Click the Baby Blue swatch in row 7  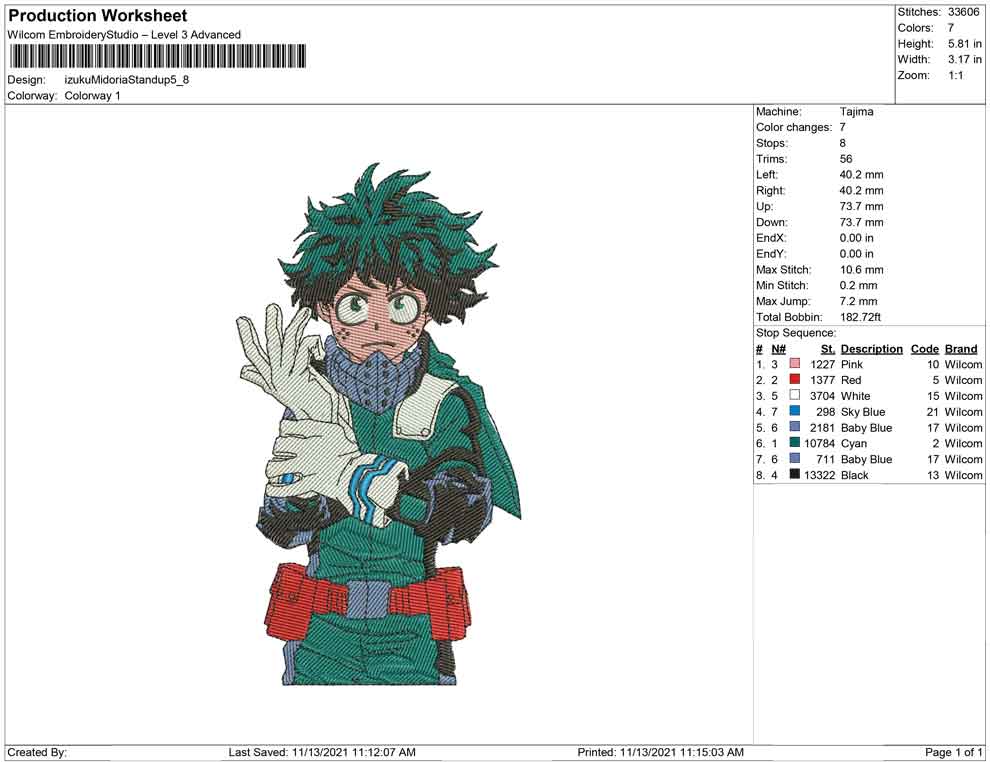(x=794, y=458)
